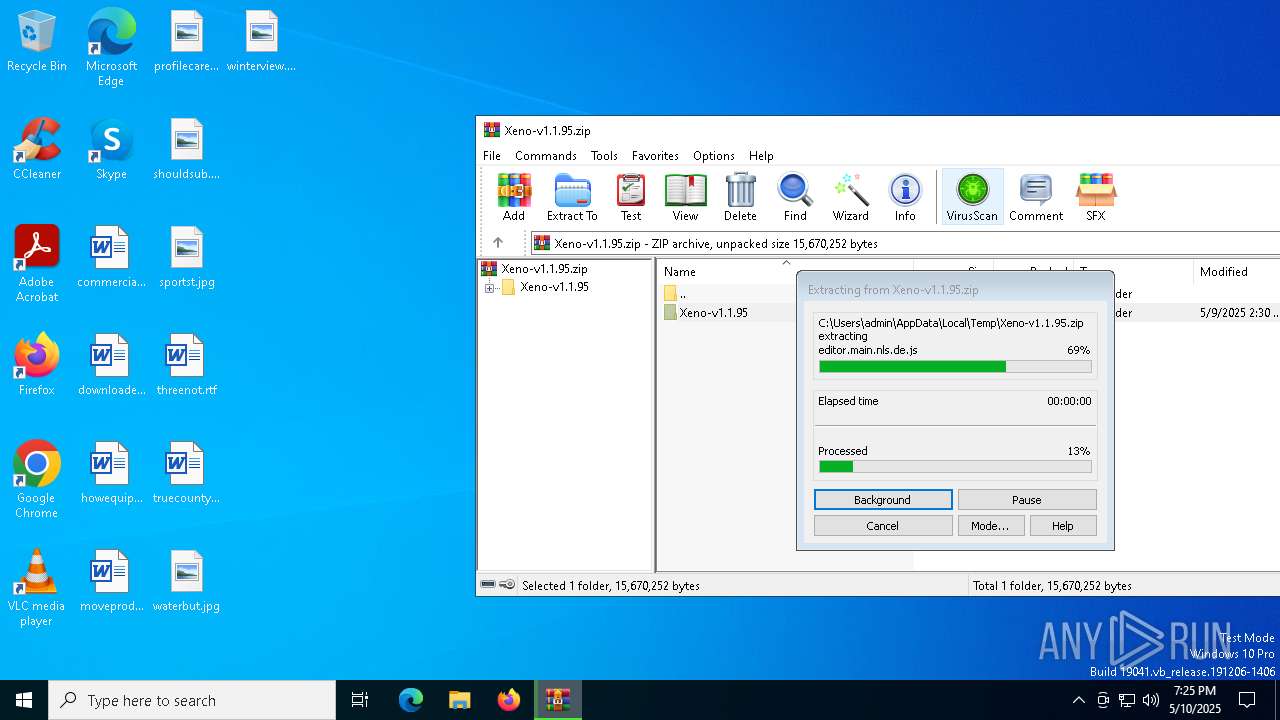Click the Mode... button
1280x720 pixels.
click(991, 525)
